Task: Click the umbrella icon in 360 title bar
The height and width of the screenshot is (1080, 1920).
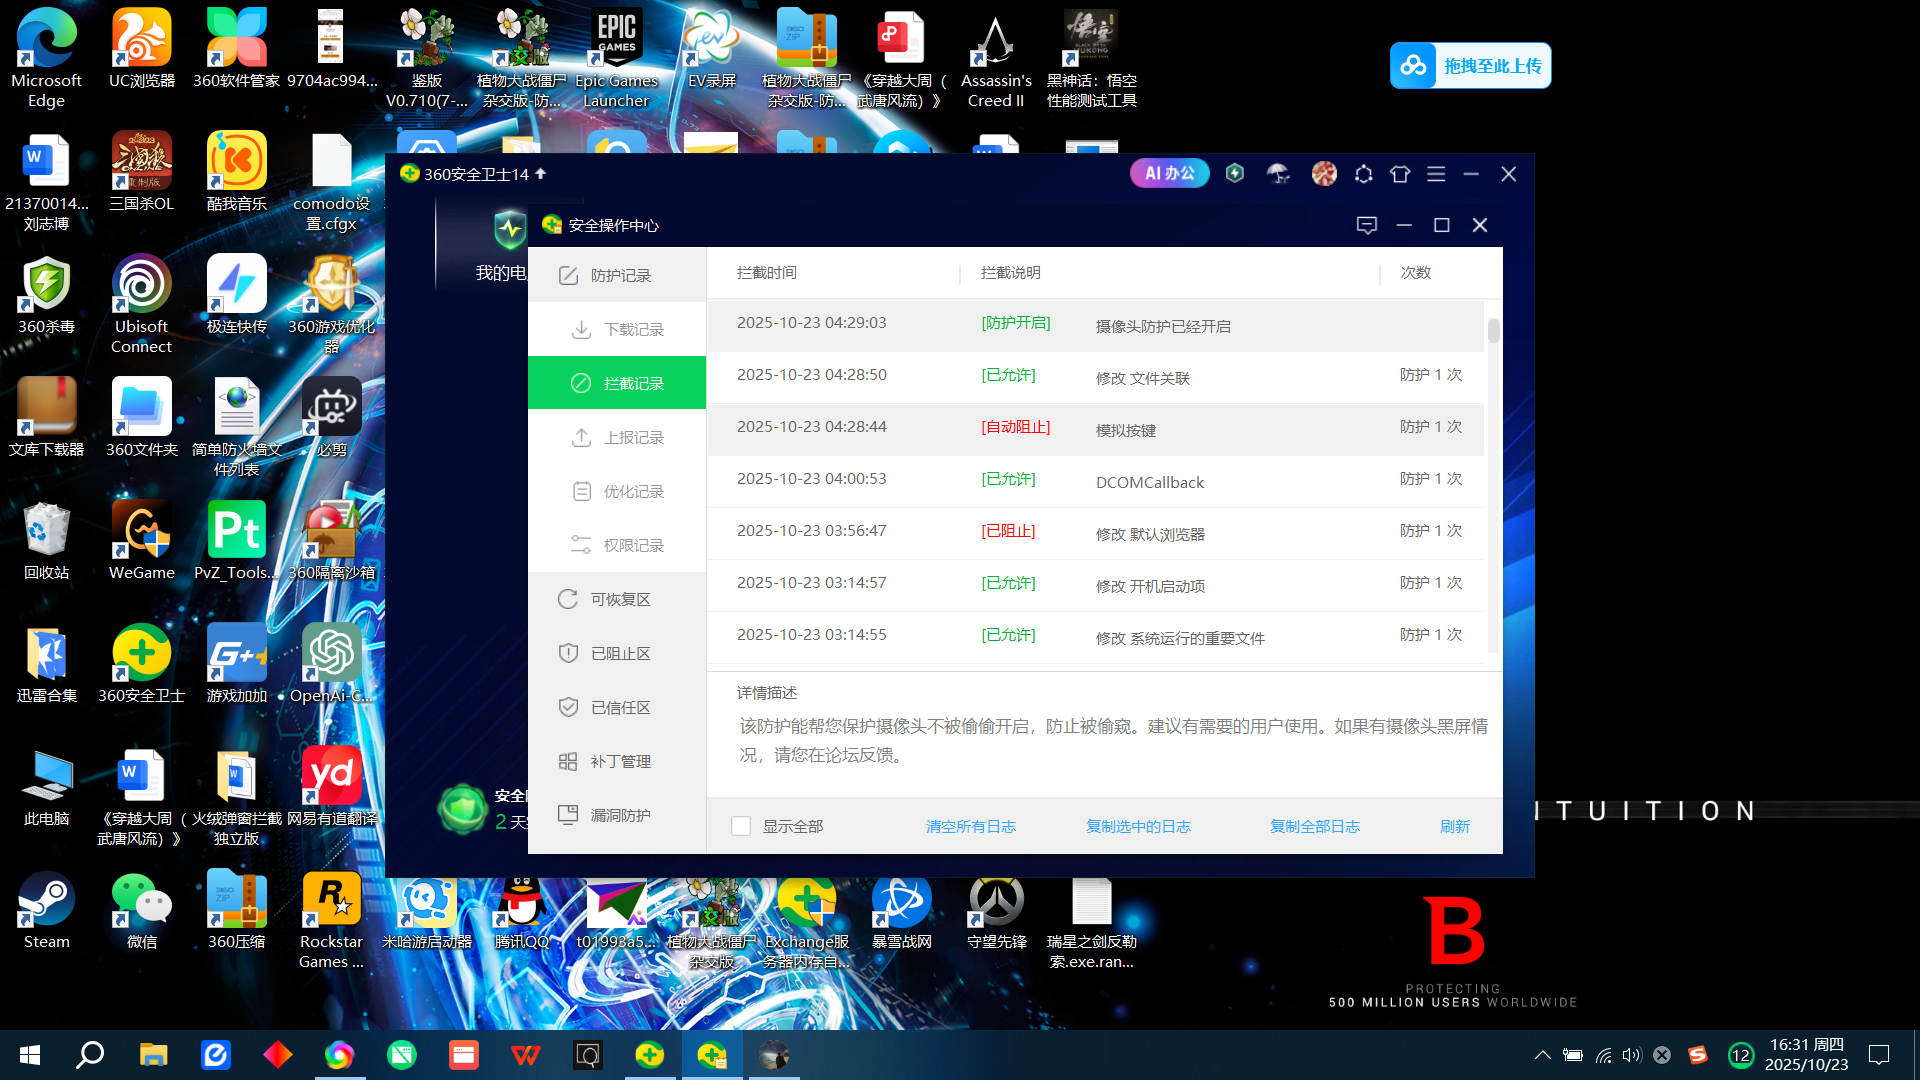Action: tap(1278, 174)
